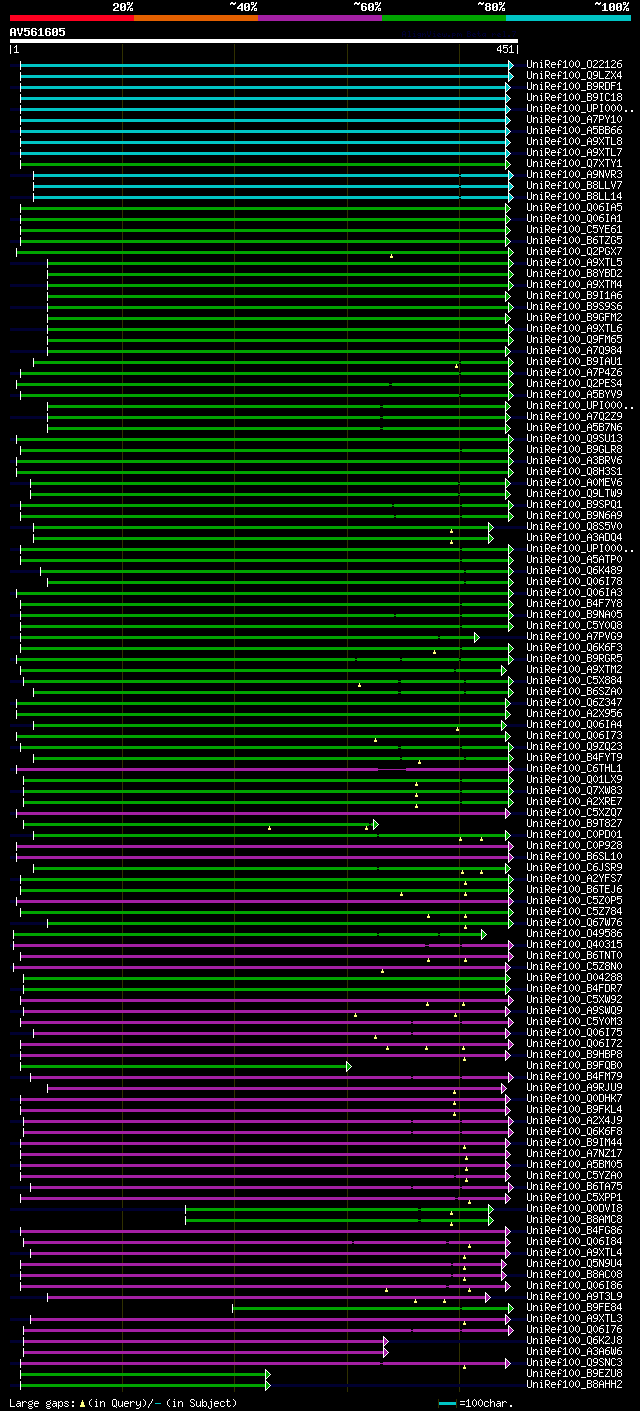The width and height of the screenshot is (640, 1411).
Task: Click the green ~80% identity legend segment
Action: (444, 17)
